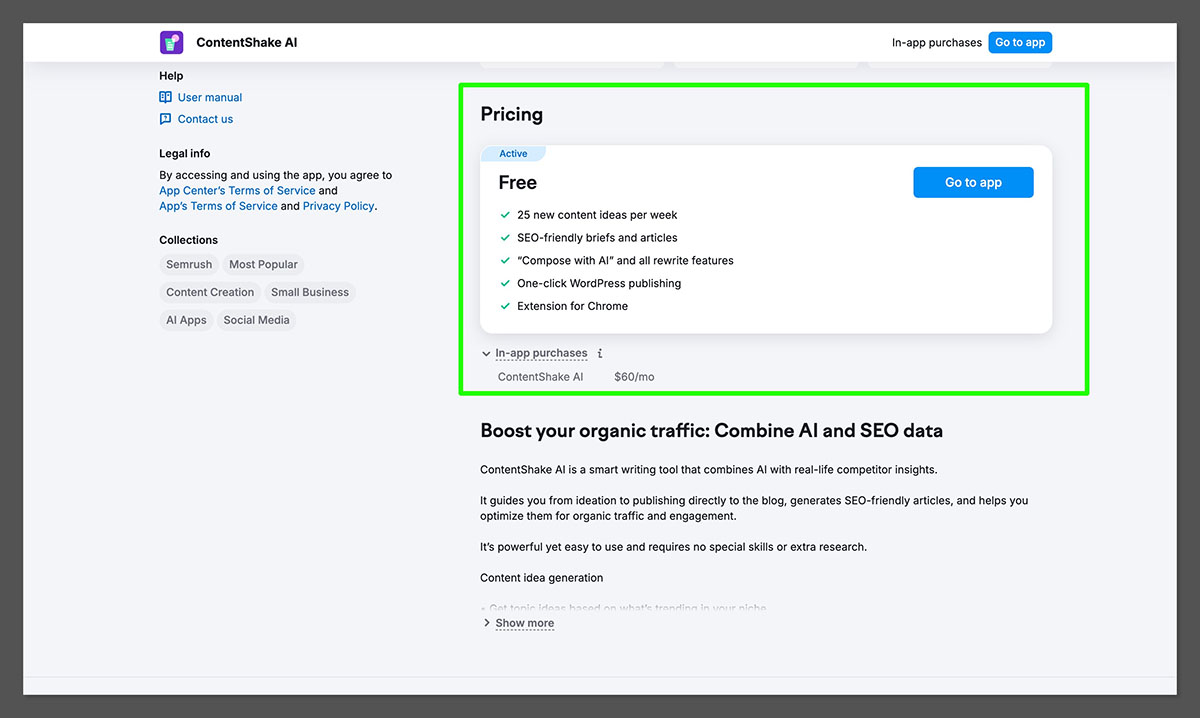Open the Social Media collection tag

click(256, 321)
